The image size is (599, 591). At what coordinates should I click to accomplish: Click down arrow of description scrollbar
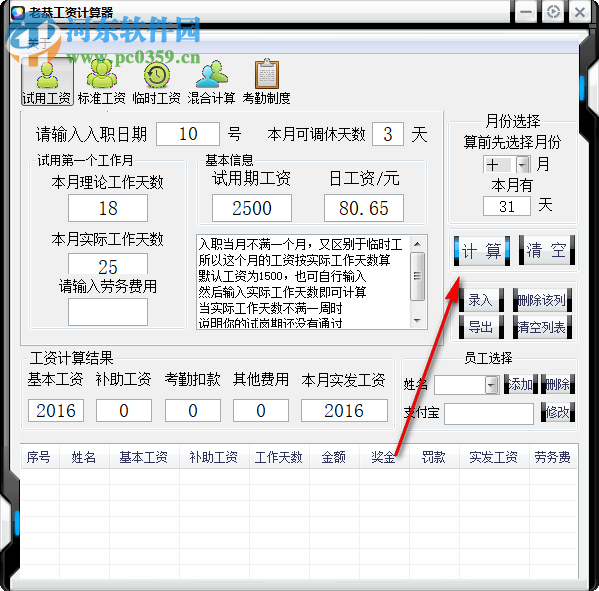417,321
